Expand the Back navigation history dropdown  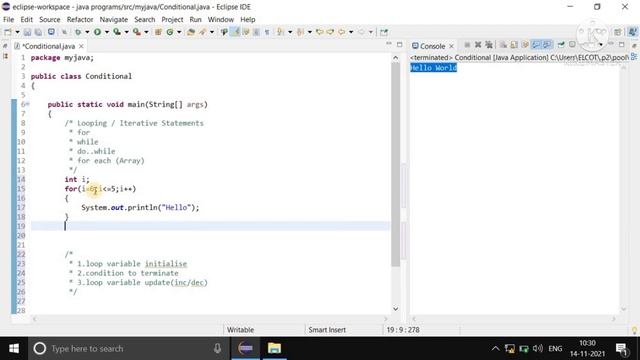point(351,32)
